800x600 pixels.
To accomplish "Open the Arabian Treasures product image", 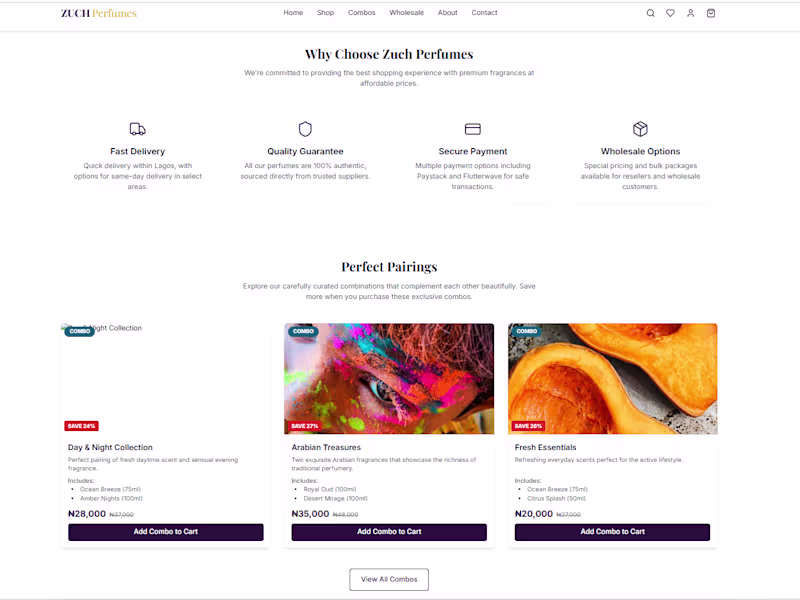I will coord(389,378).
